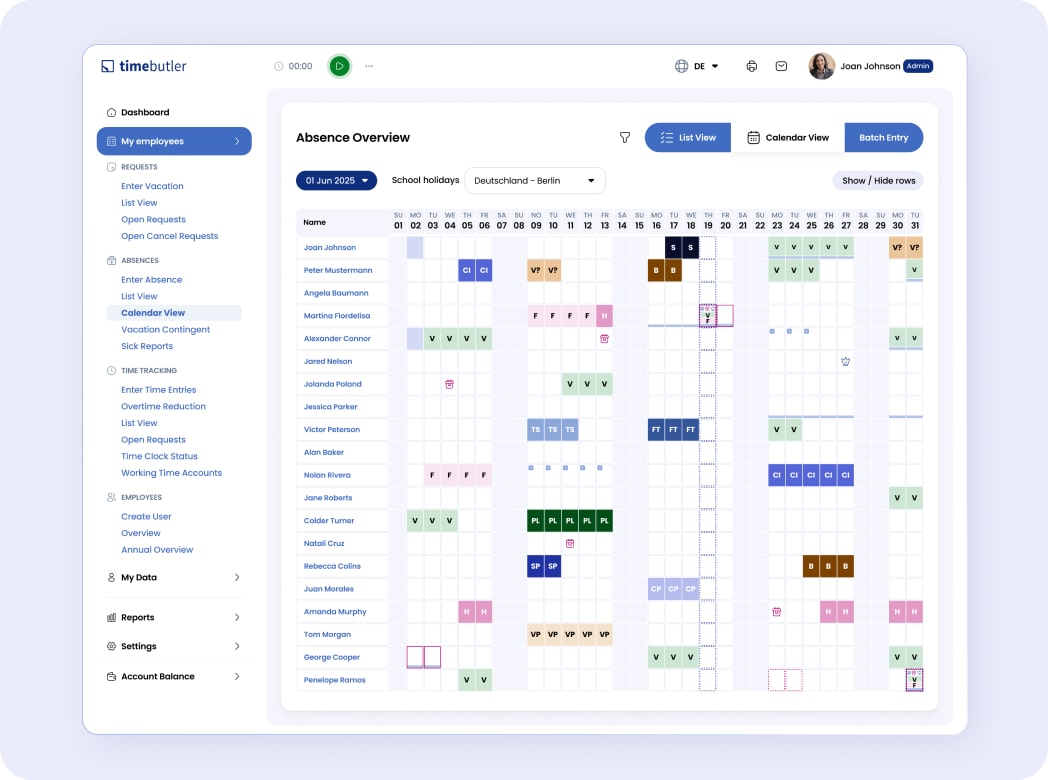Click the timebutler logo
Image resolution: width=1048 pixels, height=780 pixels.
coord(144,66)
